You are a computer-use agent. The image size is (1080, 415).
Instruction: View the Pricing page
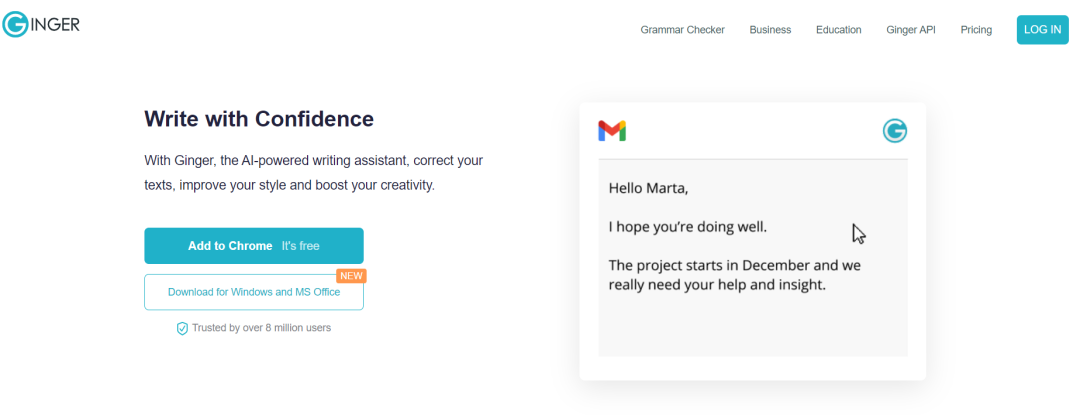click(x=976, y=30)
